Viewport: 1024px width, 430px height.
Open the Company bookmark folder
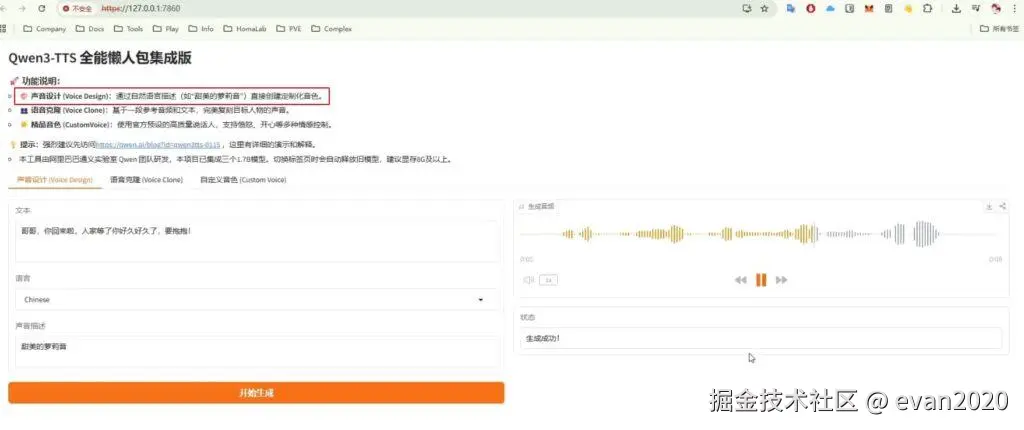pos(44,29)
